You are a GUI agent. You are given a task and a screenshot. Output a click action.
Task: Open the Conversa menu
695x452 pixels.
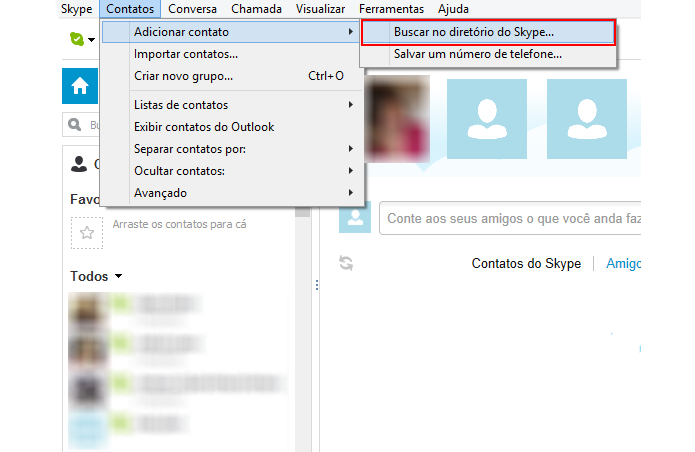coord(192,9)
